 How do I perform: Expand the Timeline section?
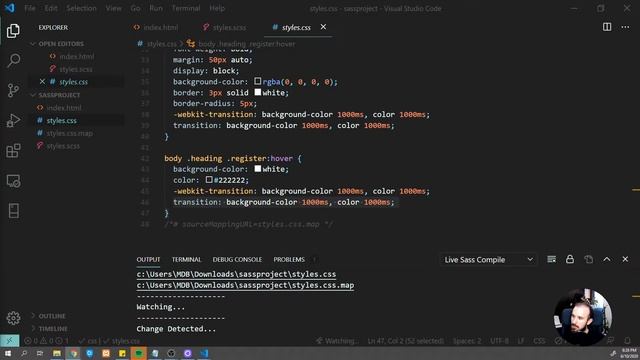[49, 328]
